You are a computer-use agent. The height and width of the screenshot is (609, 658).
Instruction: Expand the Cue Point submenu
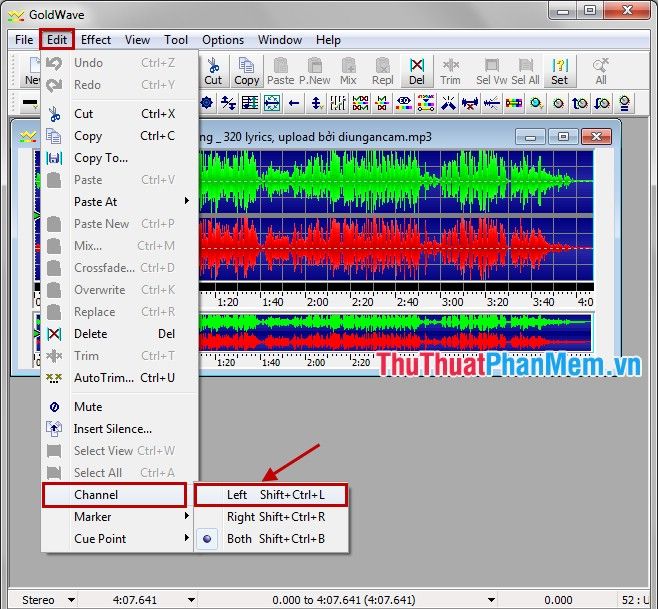pos(120,538)
